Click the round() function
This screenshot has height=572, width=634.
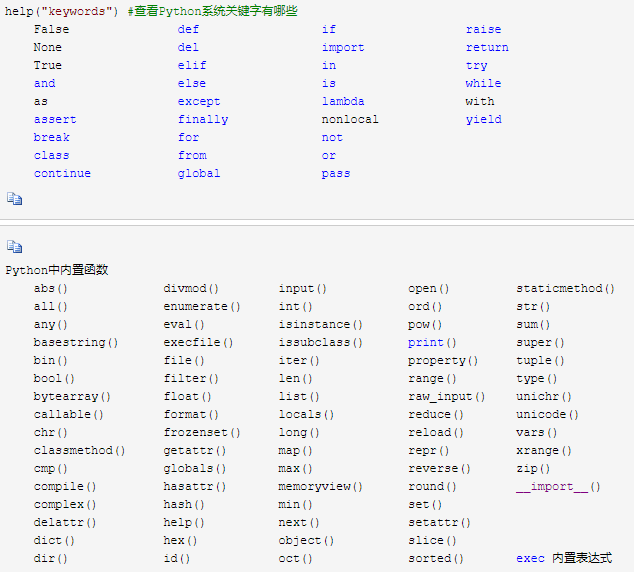(432, 486)
